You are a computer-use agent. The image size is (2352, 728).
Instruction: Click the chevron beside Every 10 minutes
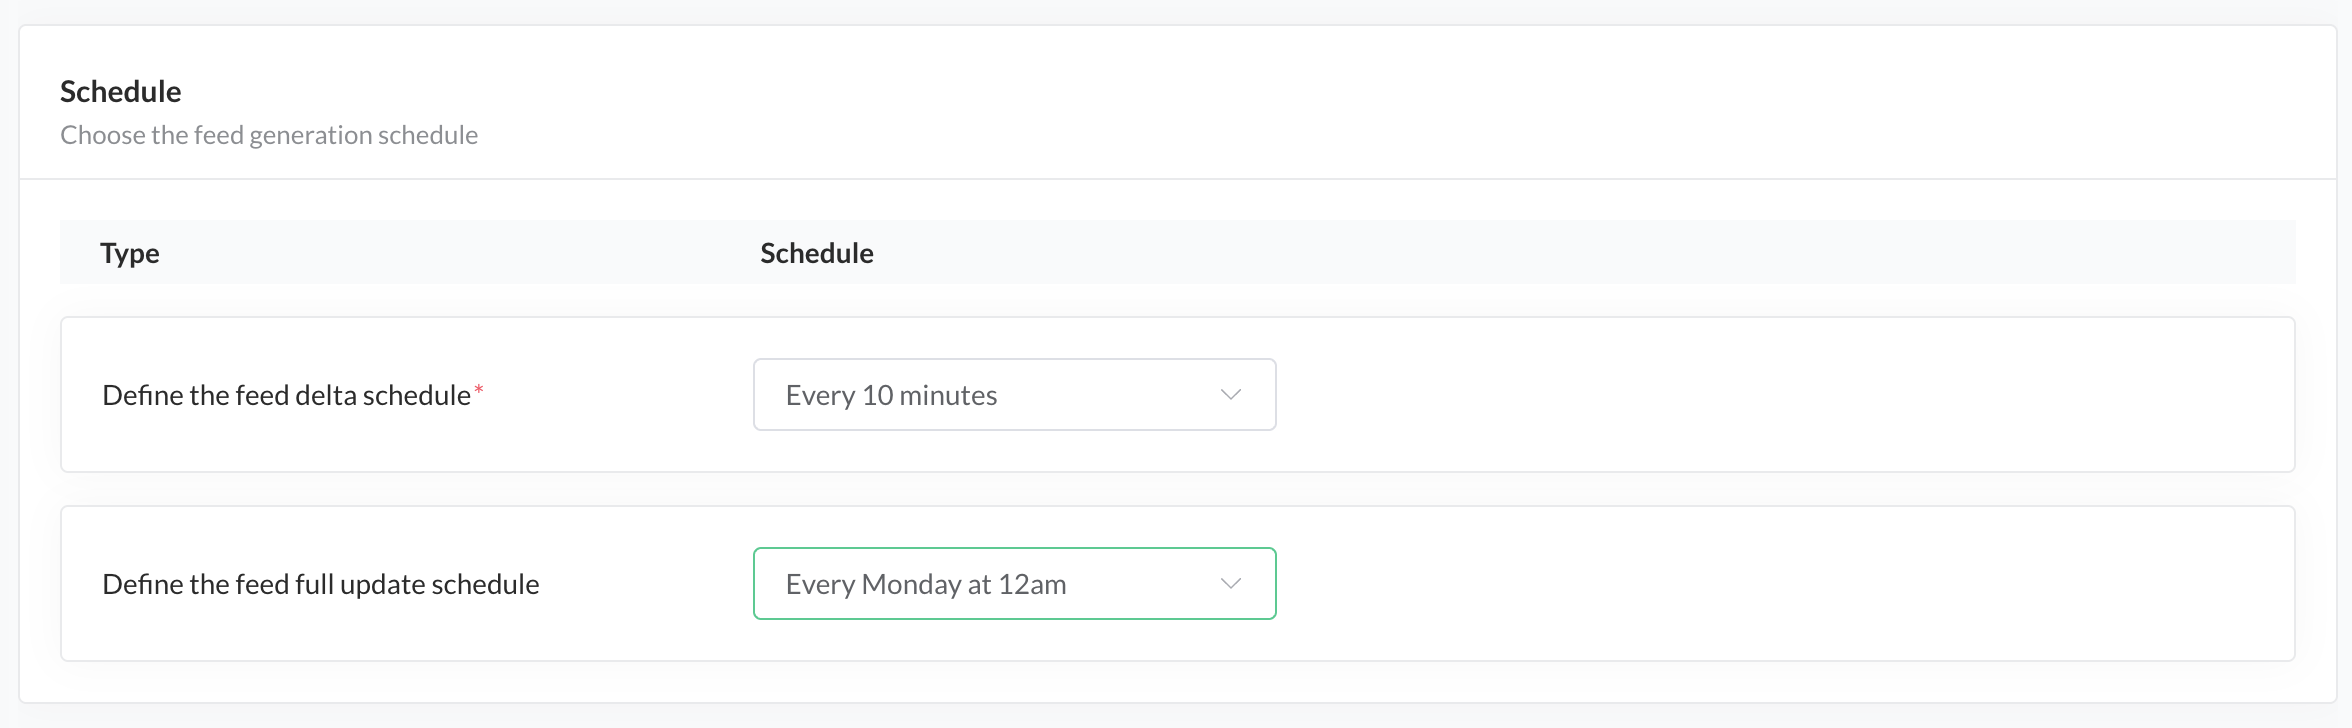[1231, 395]
